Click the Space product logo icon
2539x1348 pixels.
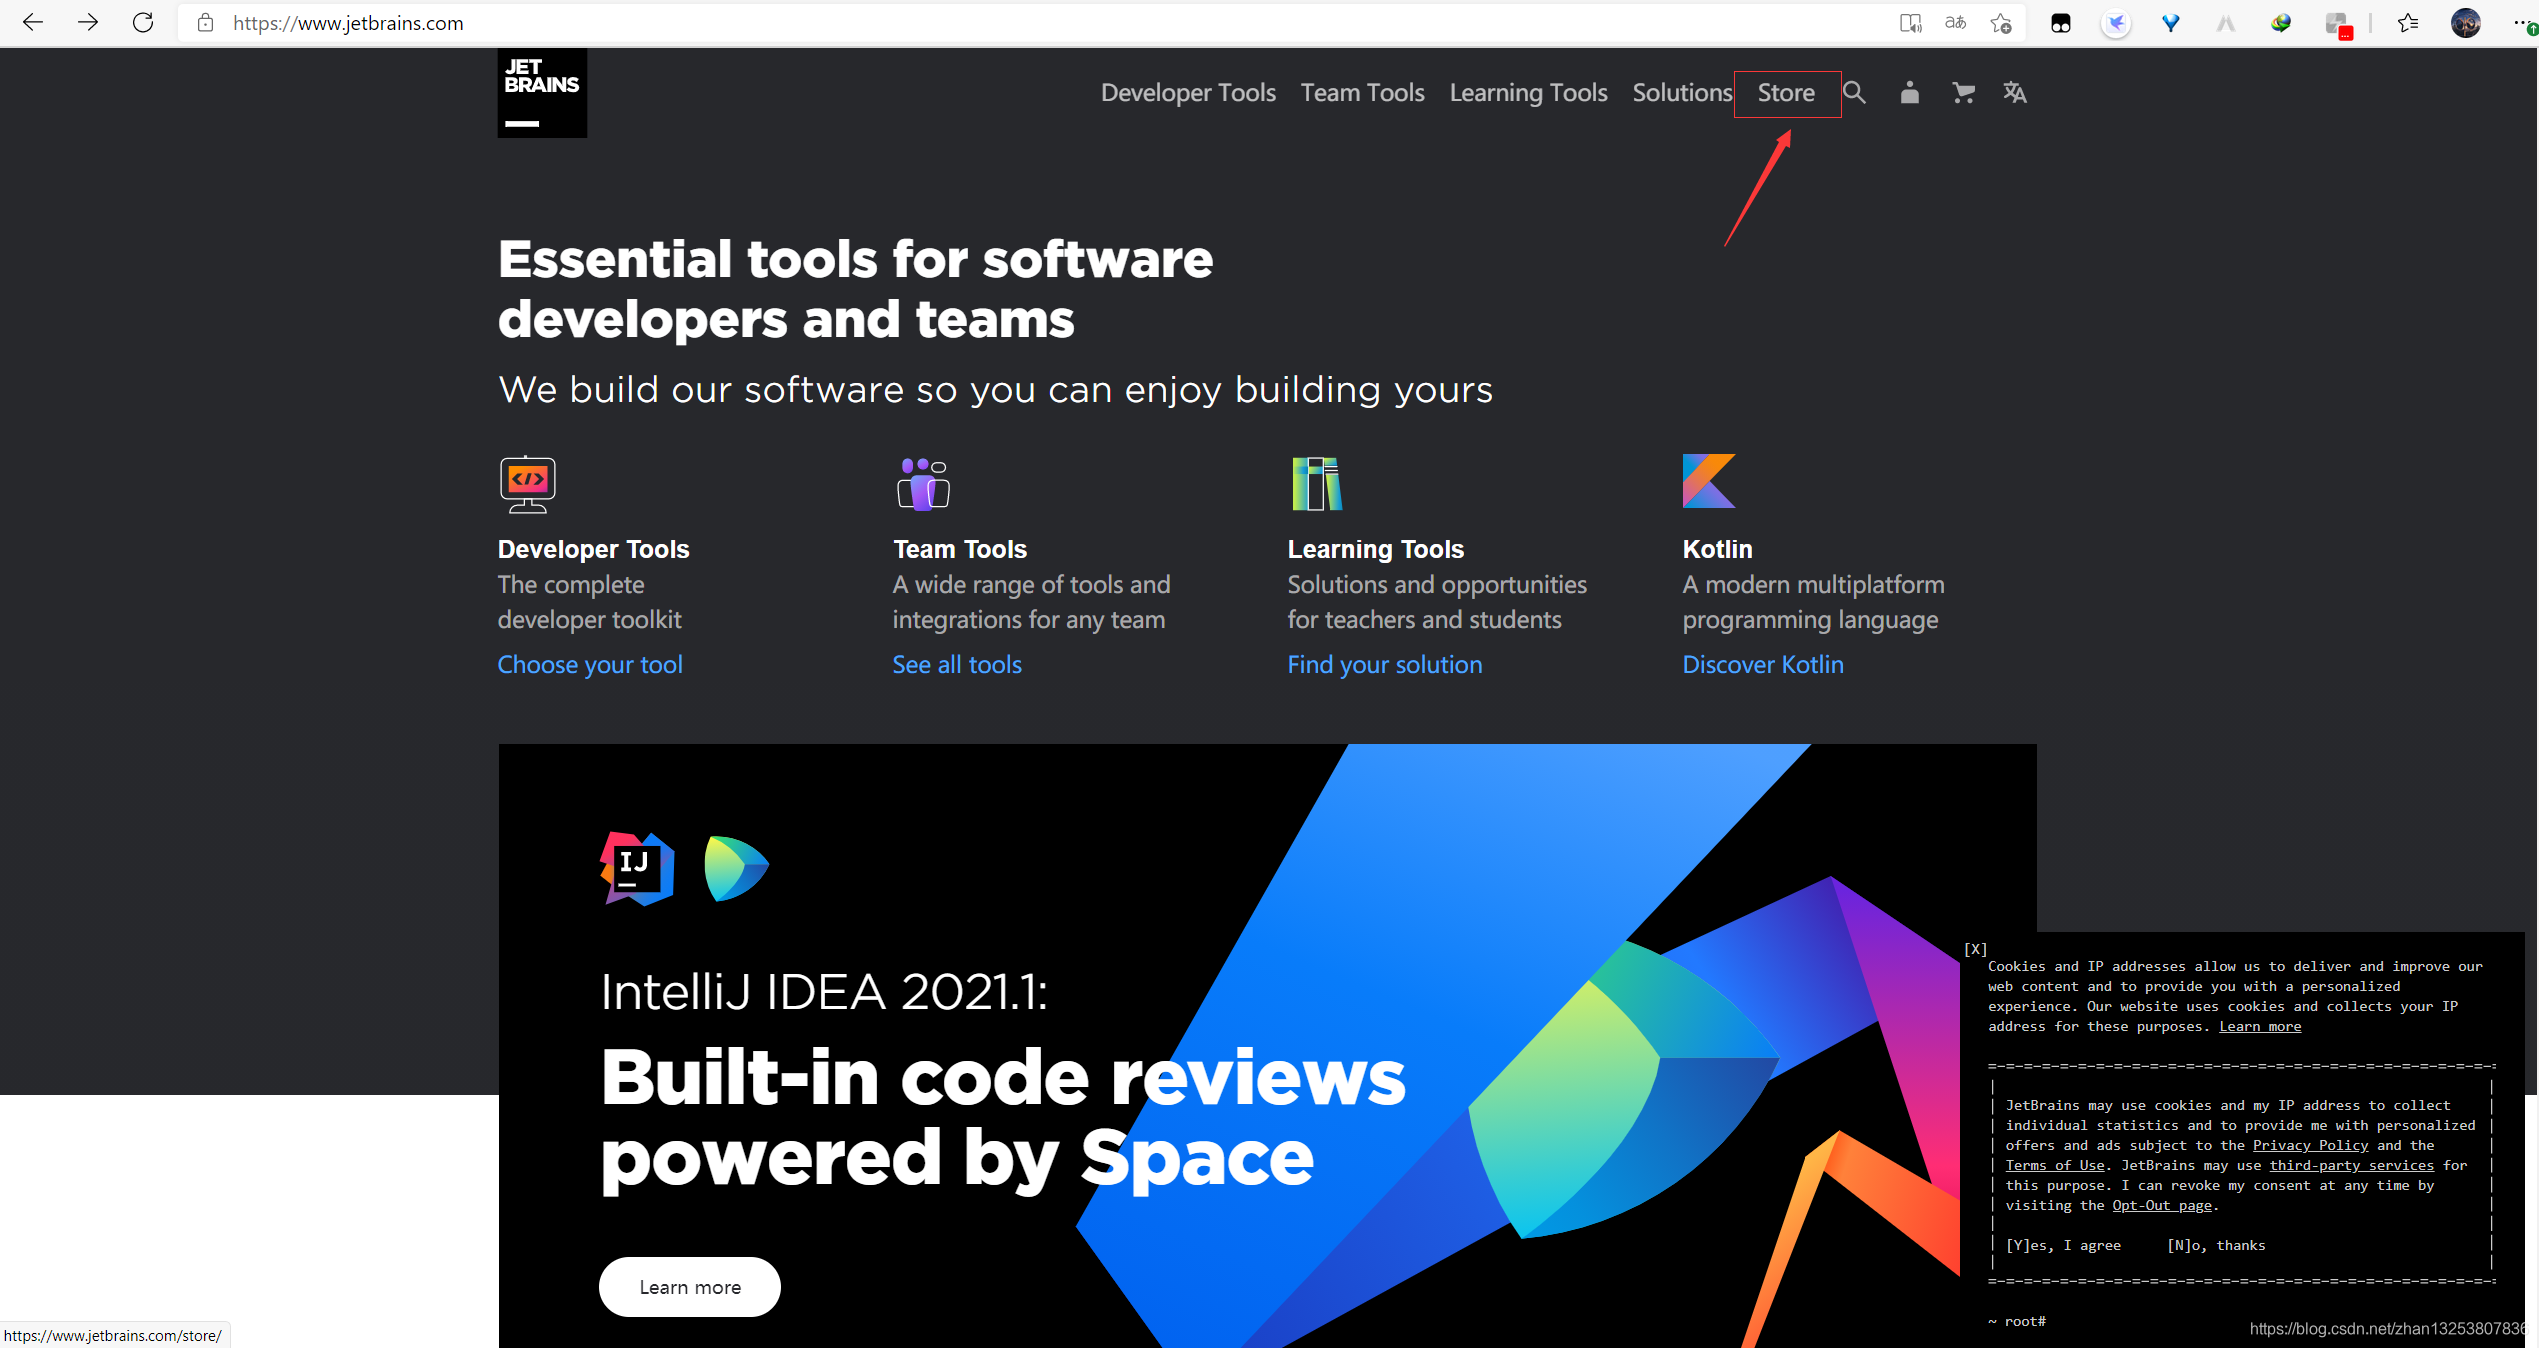(x=736, y=868)
